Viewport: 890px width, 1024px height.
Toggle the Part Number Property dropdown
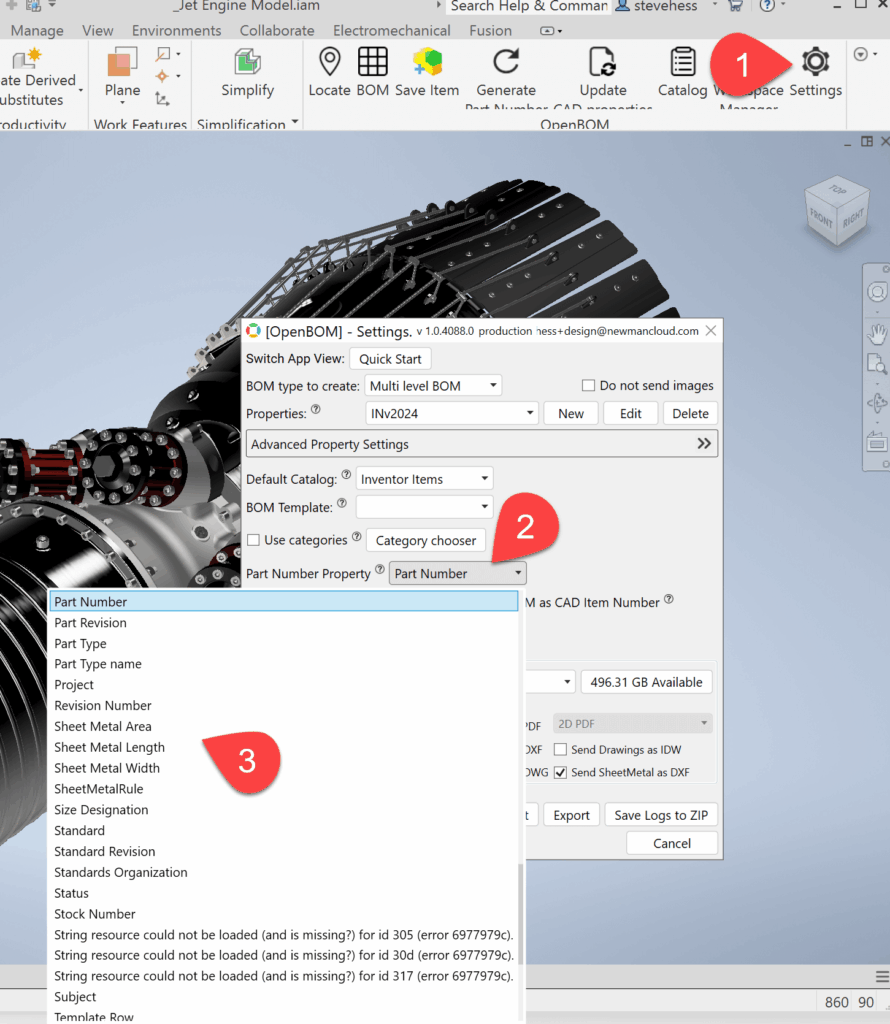point(457,573)
